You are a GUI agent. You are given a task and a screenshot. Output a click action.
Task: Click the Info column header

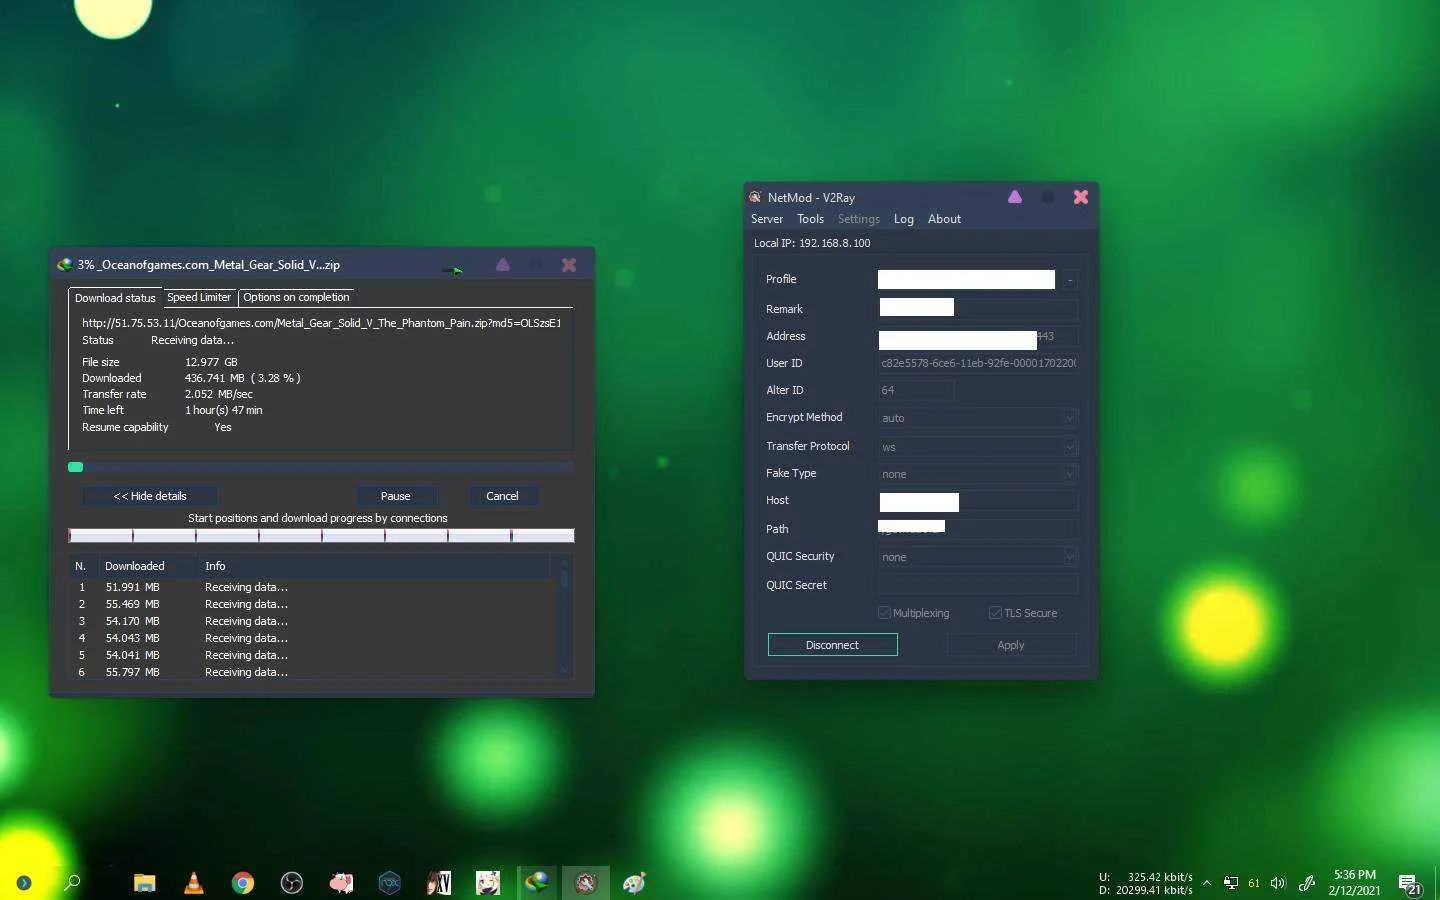point(374,566)
